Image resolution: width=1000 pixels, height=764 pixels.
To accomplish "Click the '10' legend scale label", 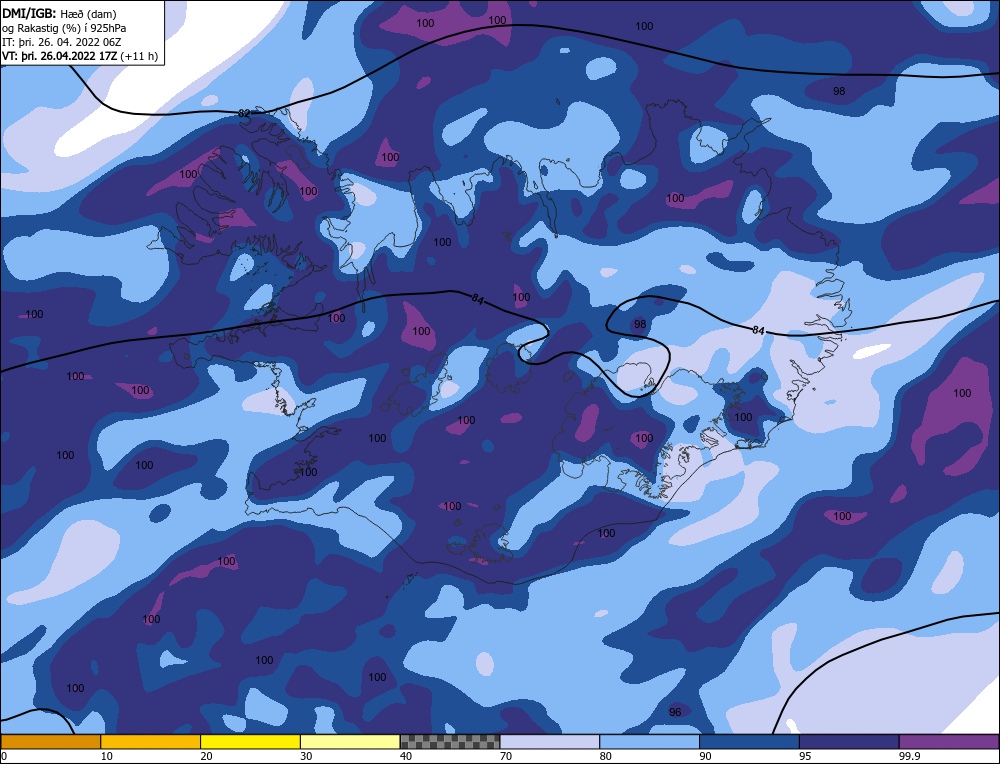I will pyautogui.click(x=107, y=756).
